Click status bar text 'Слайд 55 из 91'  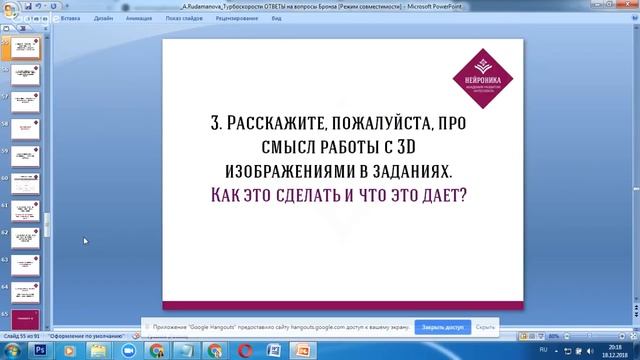click(22, 336)
